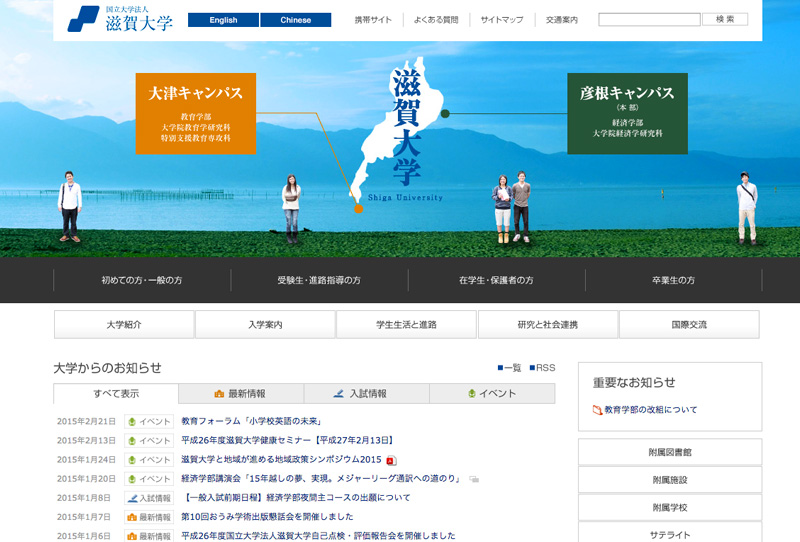Screen dimensions: 800x542
Task: Select 卒業生の方 in dark nav bar
Action: [x=673, y=280]
